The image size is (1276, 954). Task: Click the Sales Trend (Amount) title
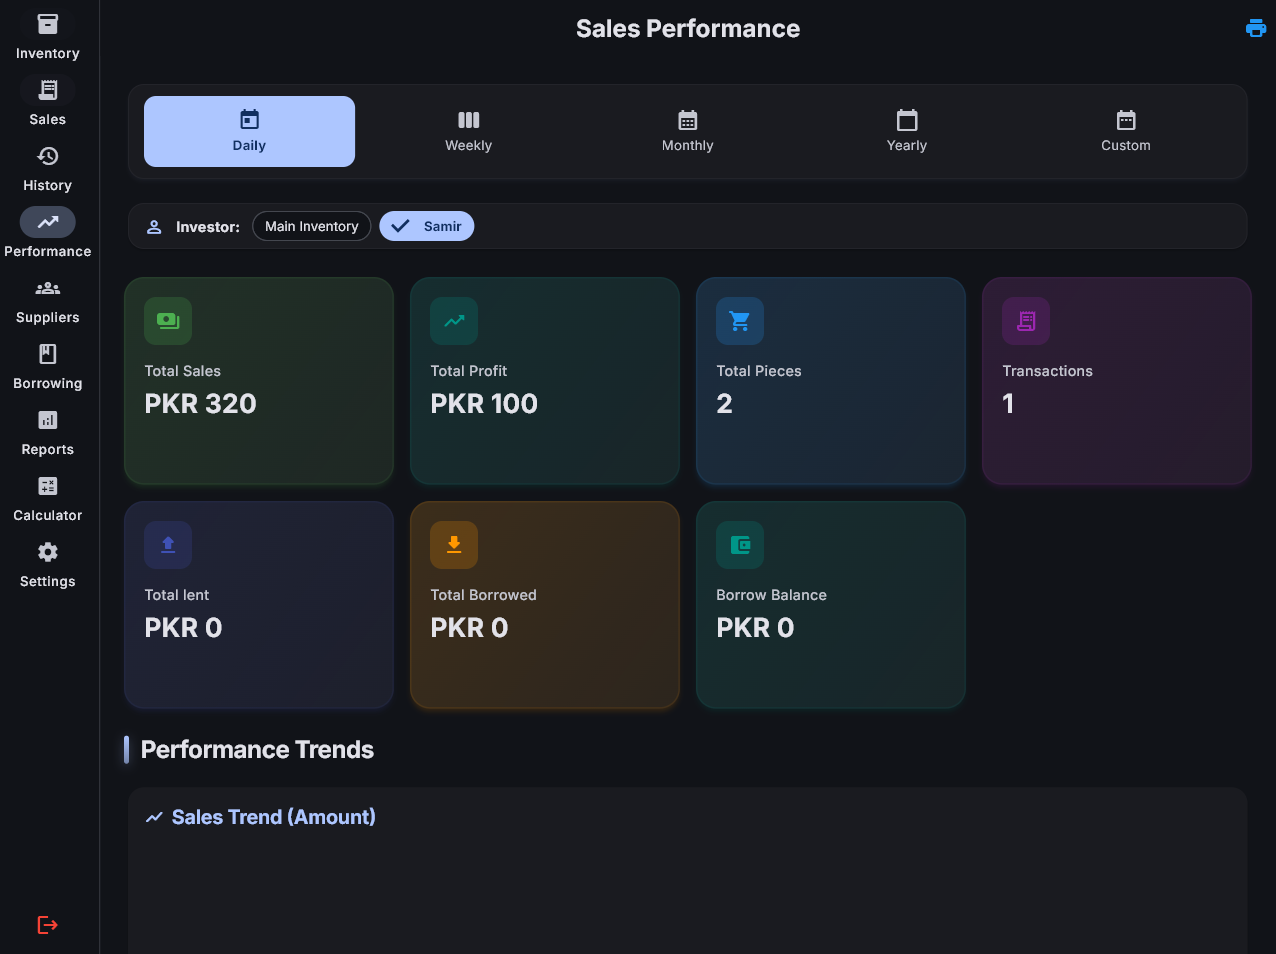click(x=274, y=817)
